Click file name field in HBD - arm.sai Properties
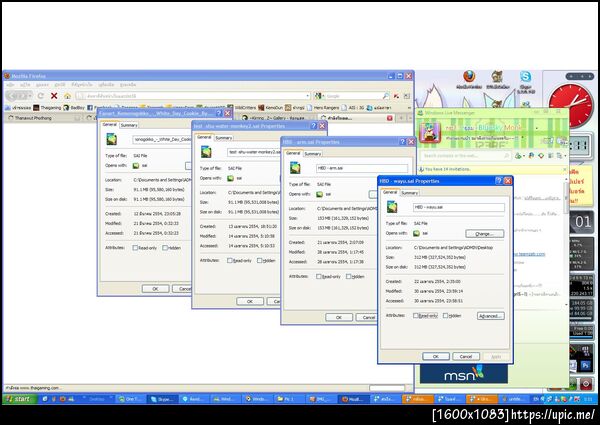Viewport: 600px width, 425px height. tap(362, 168)
